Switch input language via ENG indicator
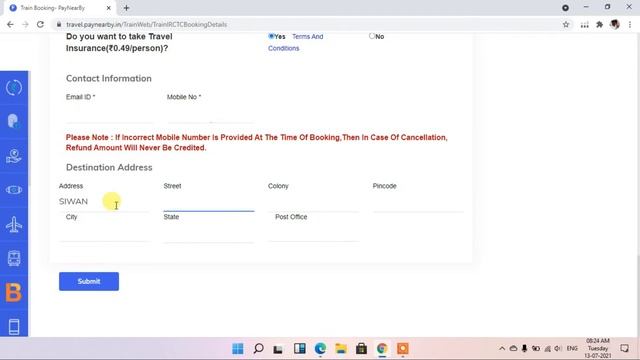 click(572, 349)
